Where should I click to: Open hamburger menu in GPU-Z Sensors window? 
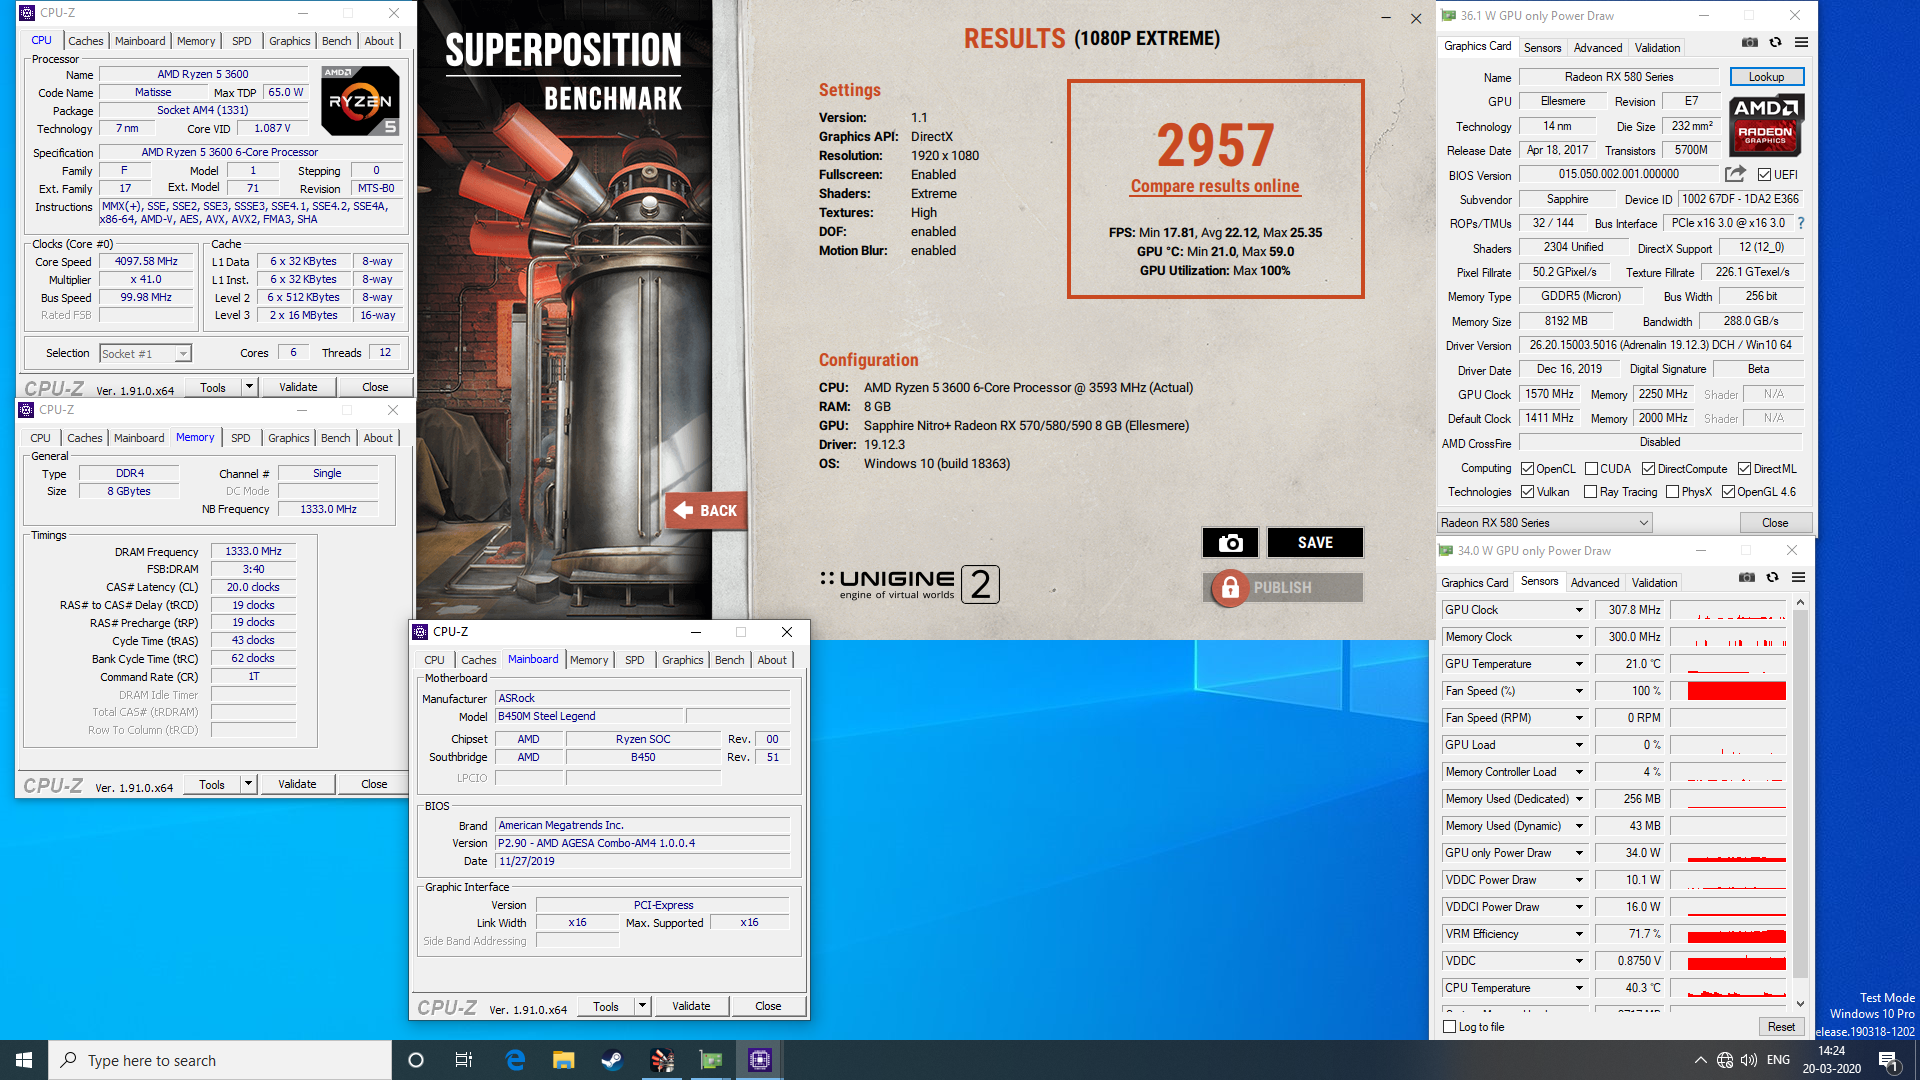click(1798, 577)
